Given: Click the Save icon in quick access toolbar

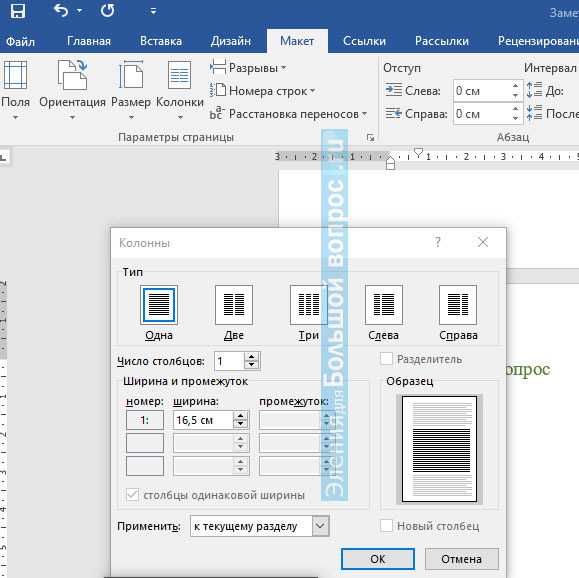Looking at the screenshot, I should [x=17, y=11].
